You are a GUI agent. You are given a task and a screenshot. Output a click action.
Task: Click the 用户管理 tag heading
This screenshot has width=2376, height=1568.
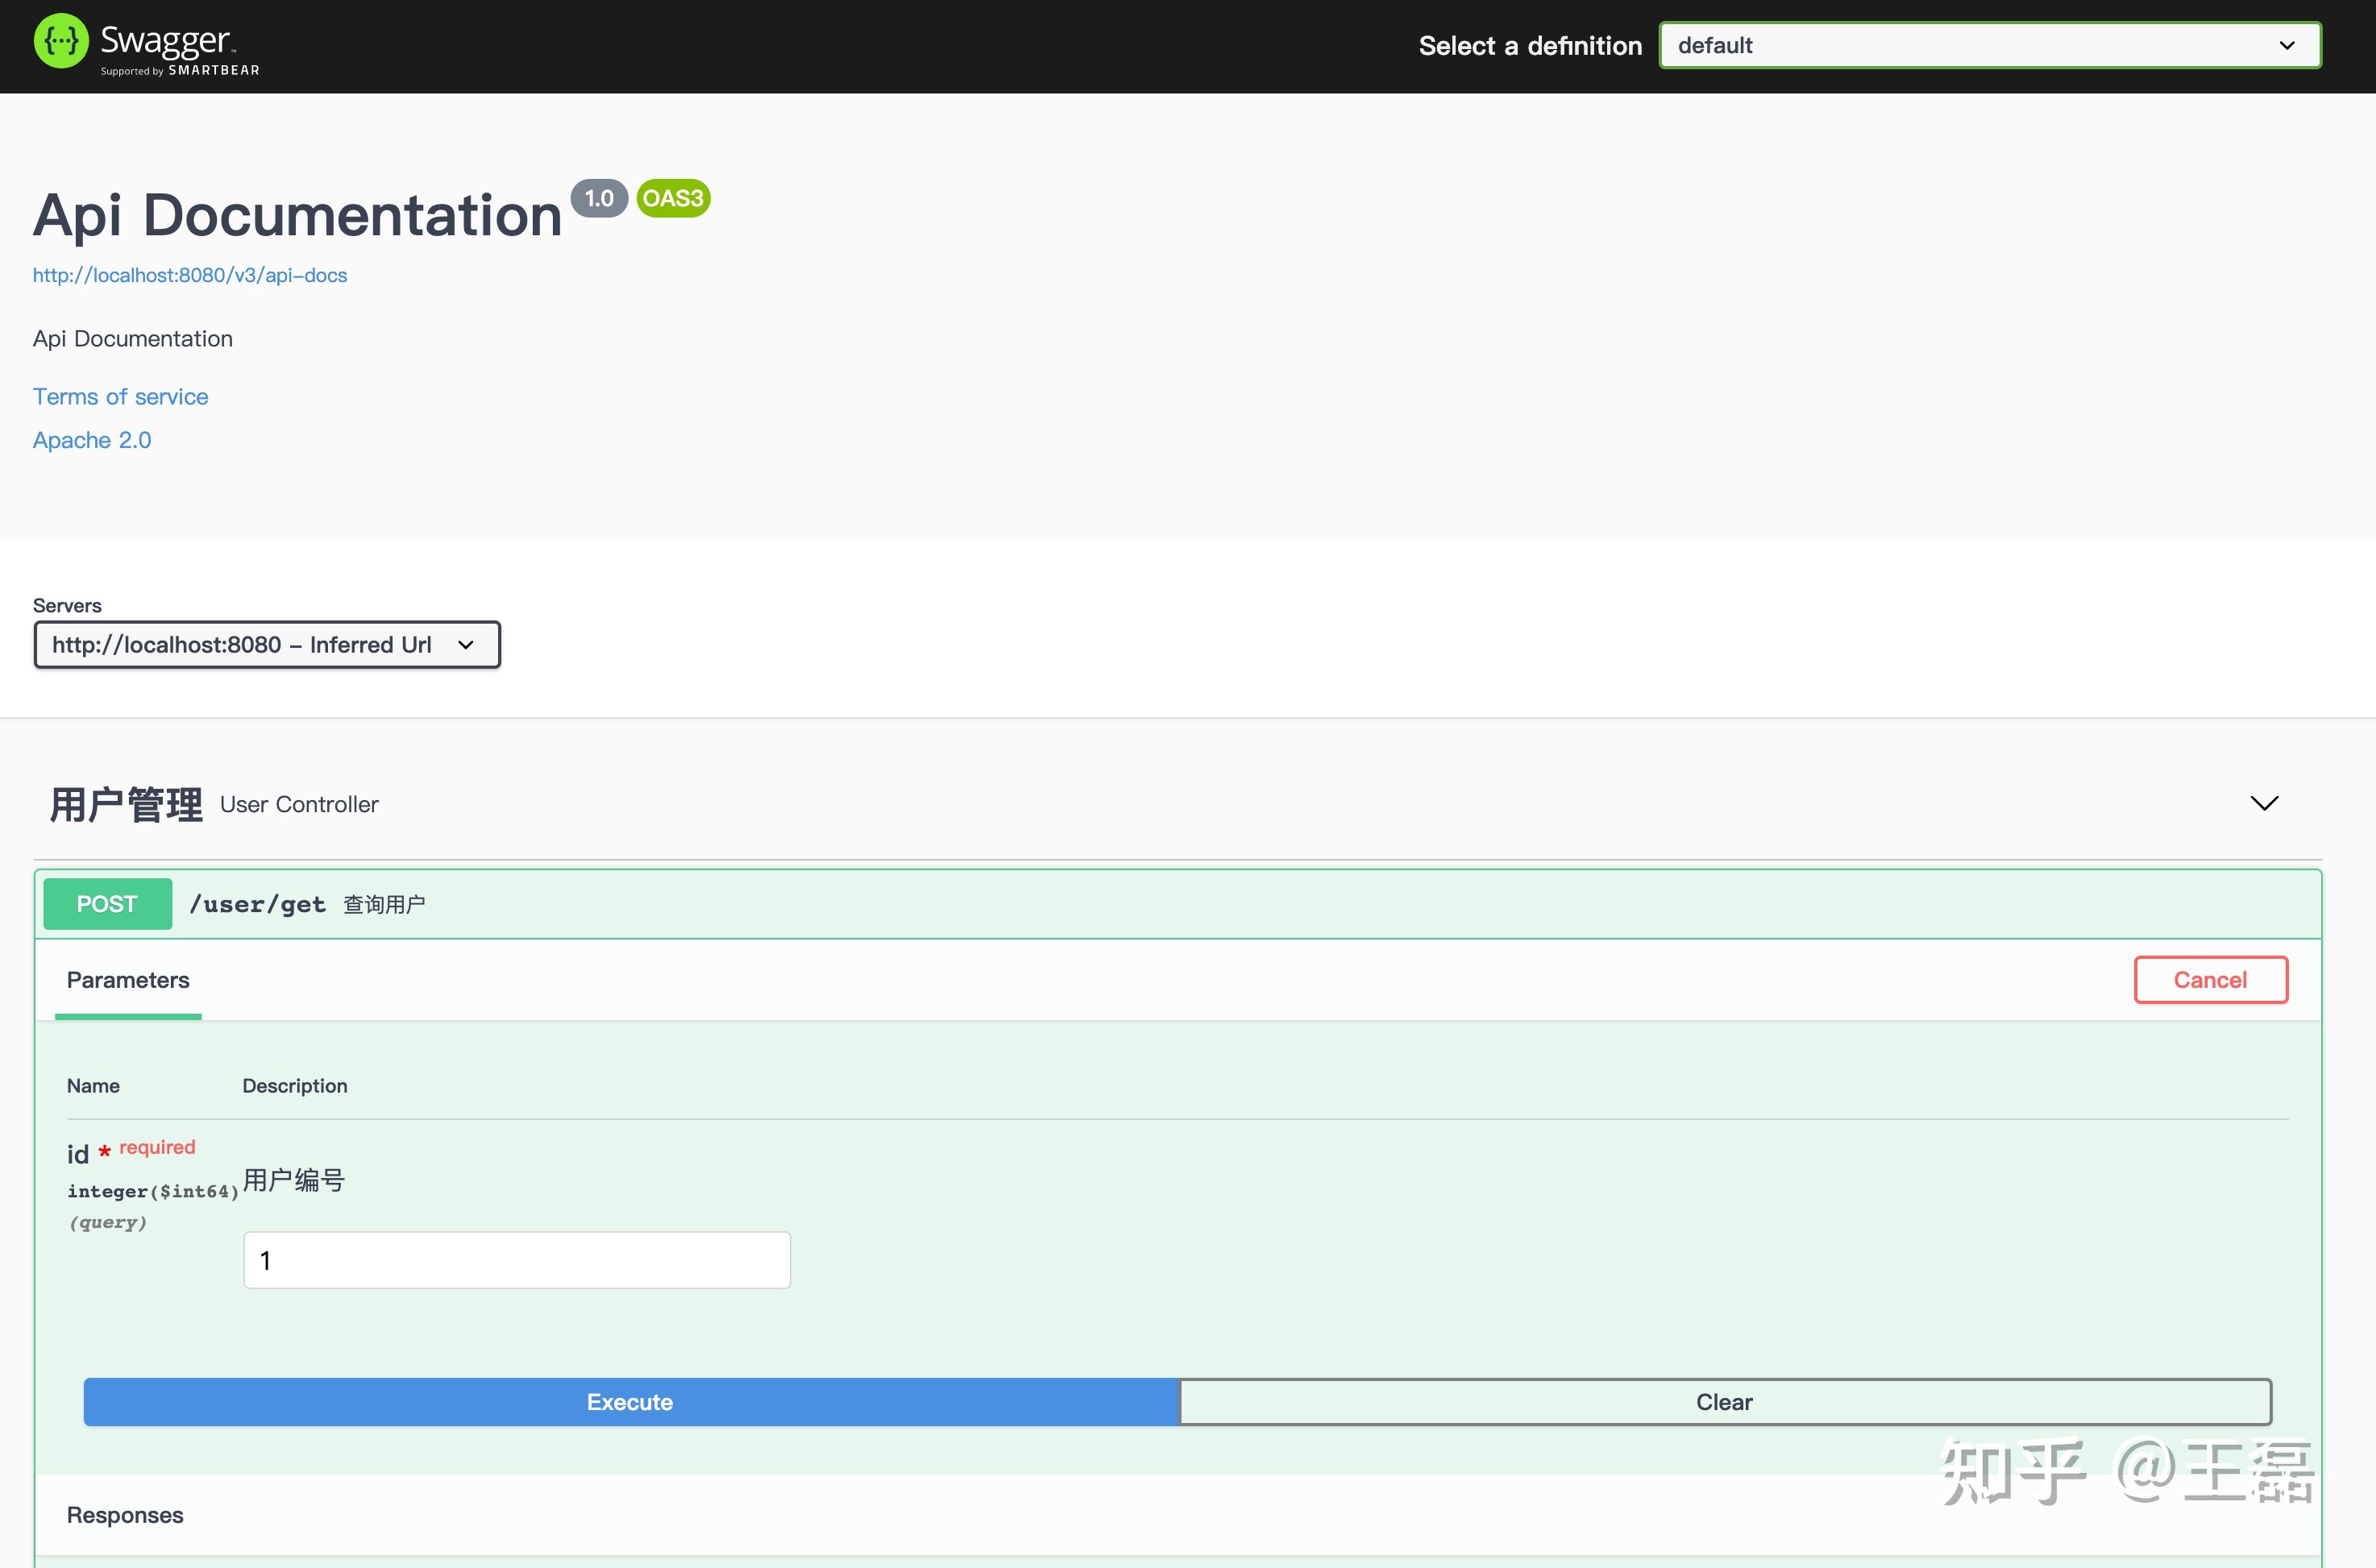[x=126, y=805]
